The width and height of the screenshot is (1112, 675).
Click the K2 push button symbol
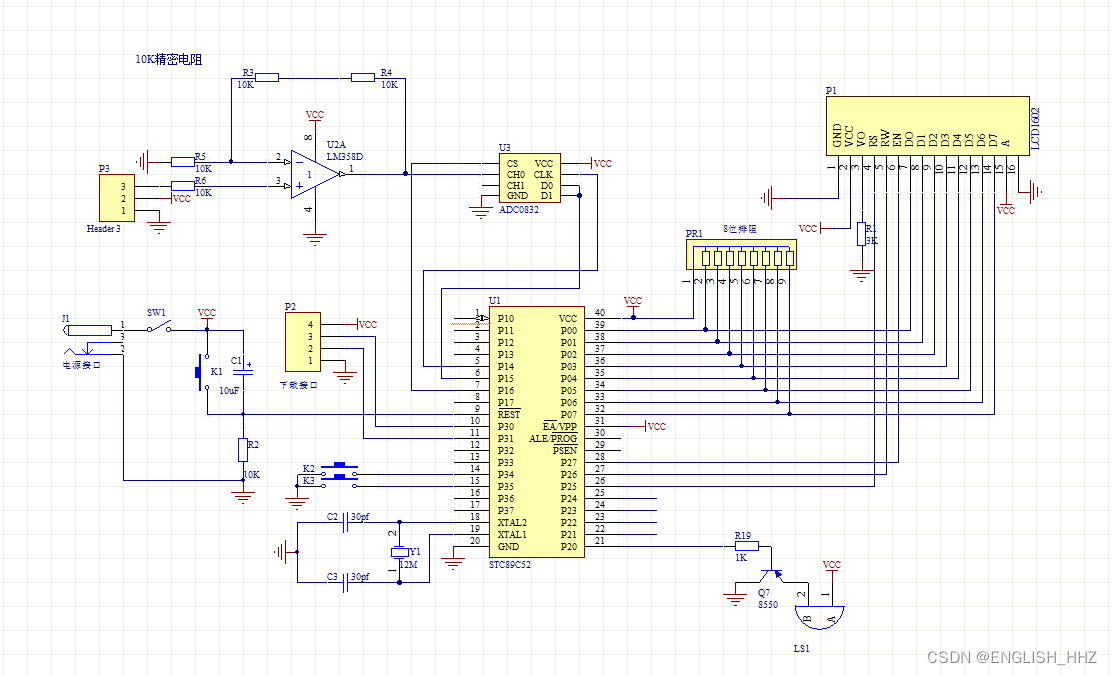[339, 469]
